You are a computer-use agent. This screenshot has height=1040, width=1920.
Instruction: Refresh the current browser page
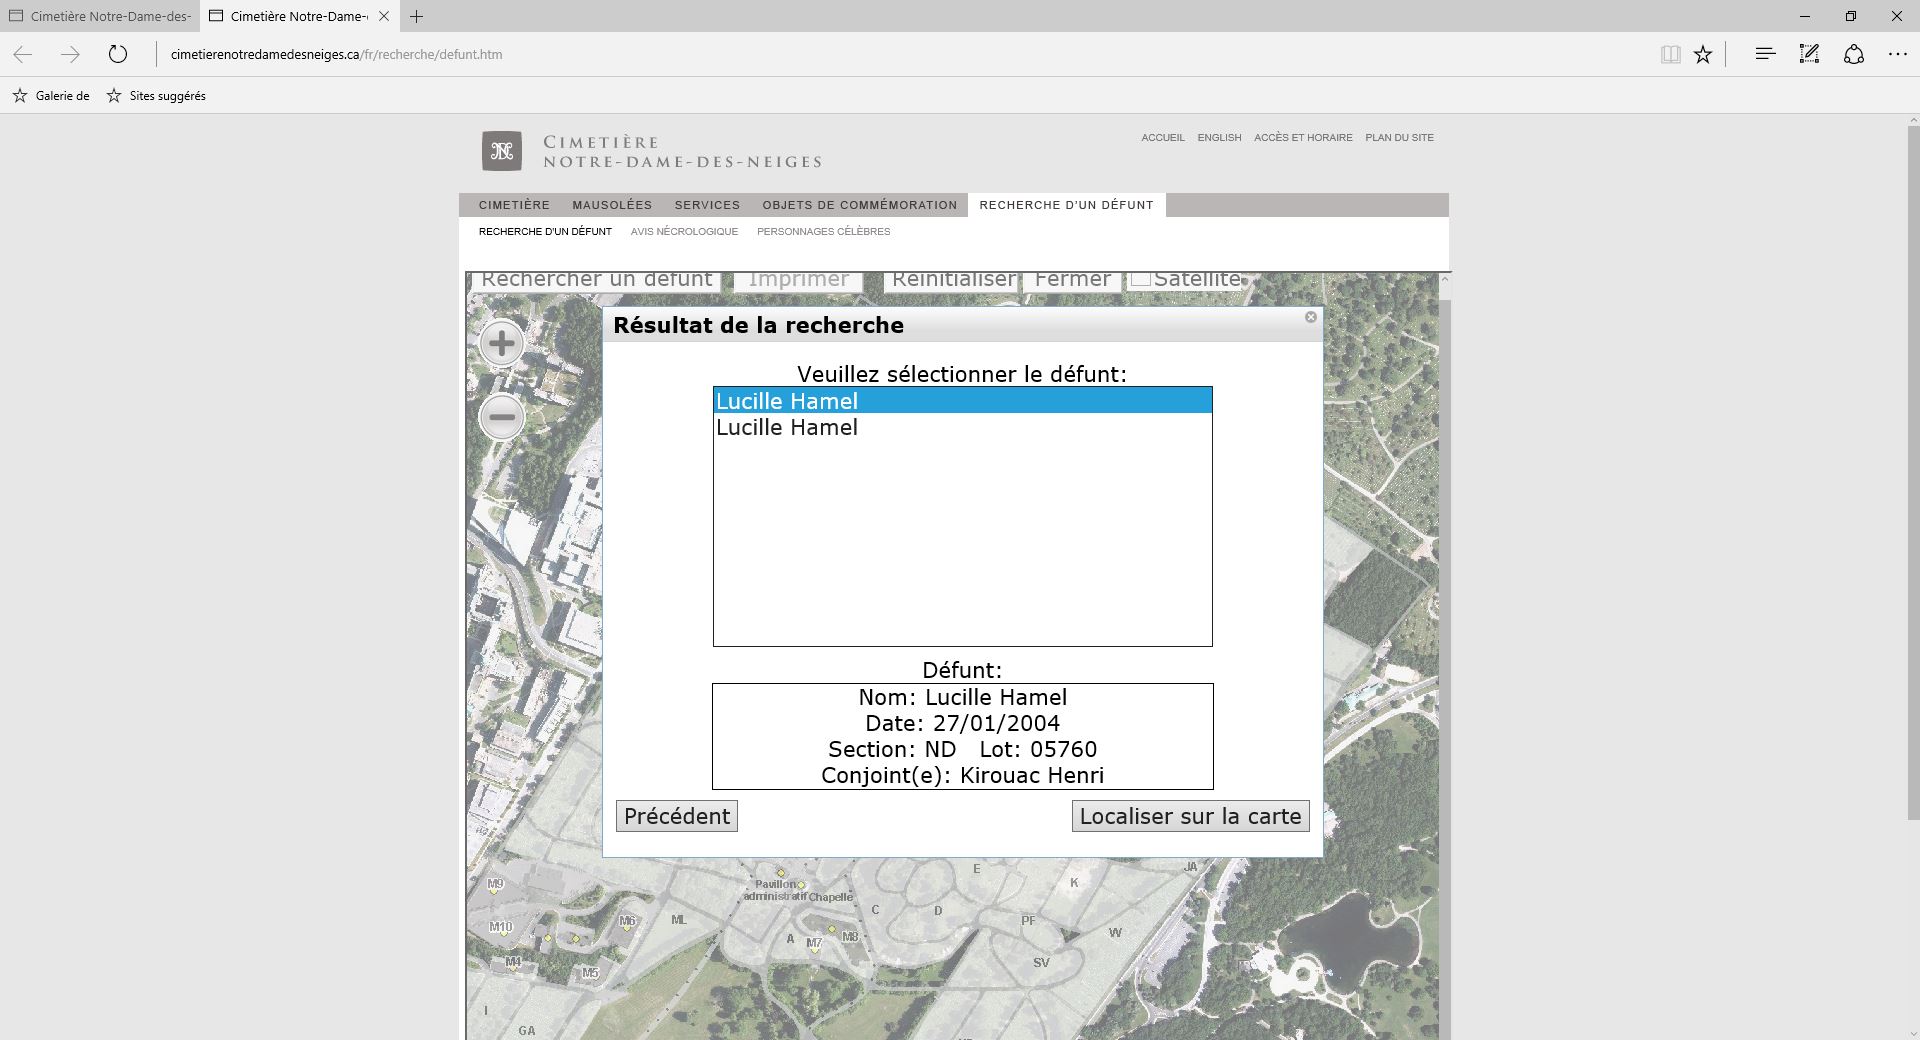tap(118, 54)
